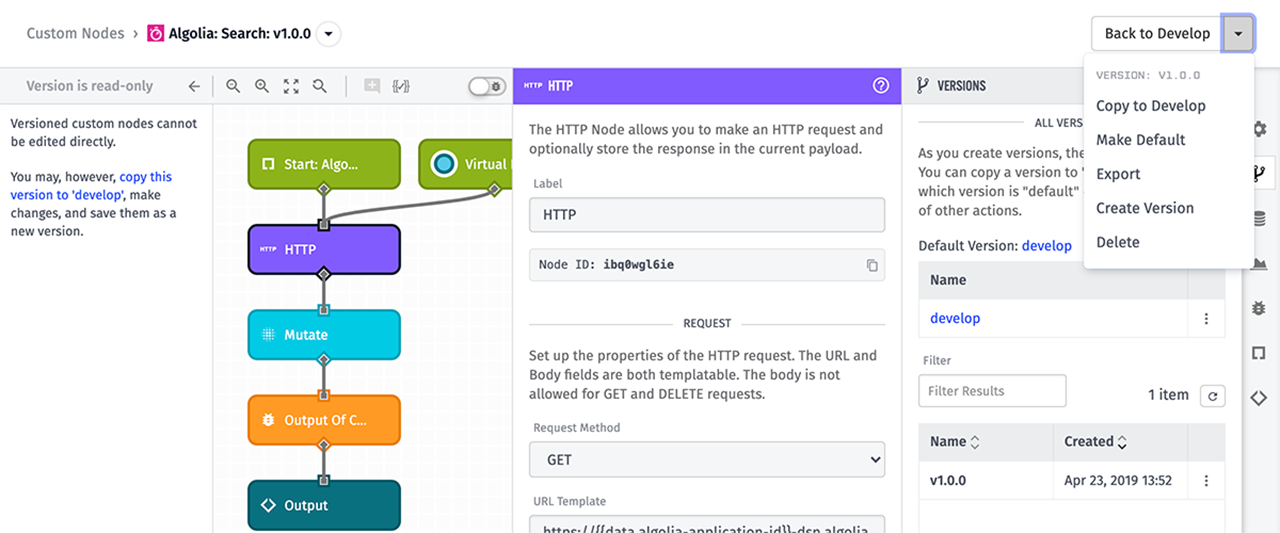This screenshot has height=533, width=1280.
Task: Click the VERSIONS panel heading
Action: pyautogui.click(x=962, y=86)
